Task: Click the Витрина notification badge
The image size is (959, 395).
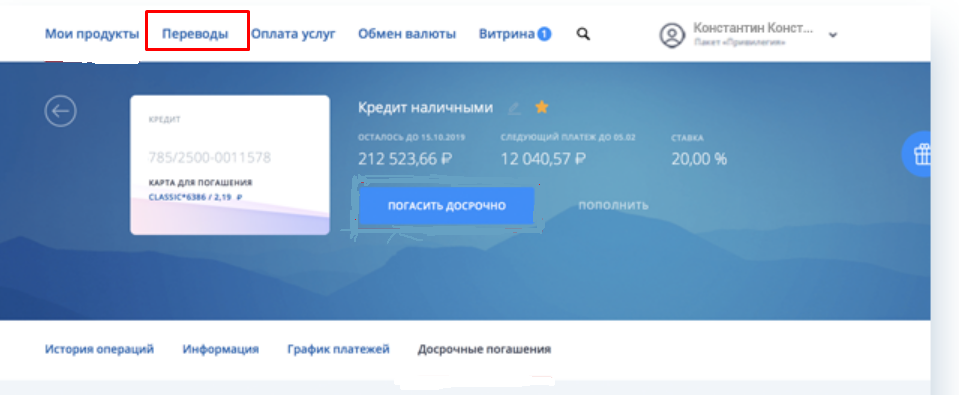Action: point(544,34)
